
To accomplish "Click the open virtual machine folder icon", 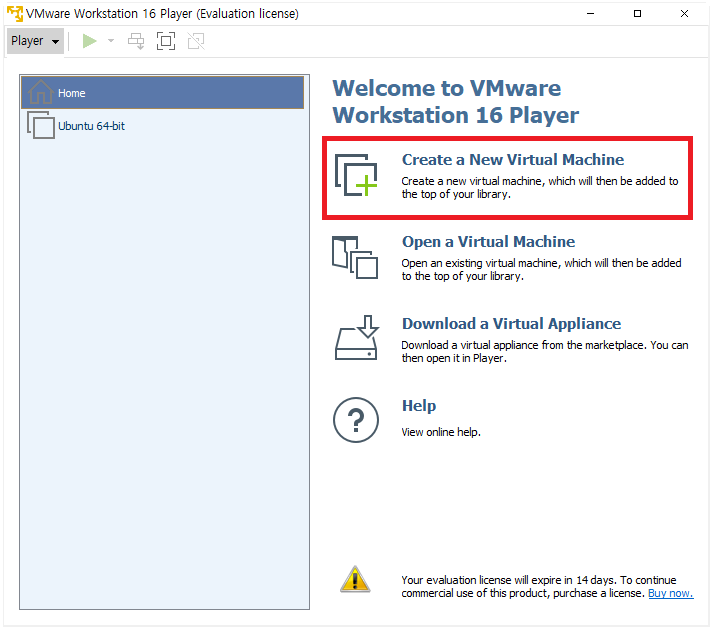I will (x=355, y=257).
